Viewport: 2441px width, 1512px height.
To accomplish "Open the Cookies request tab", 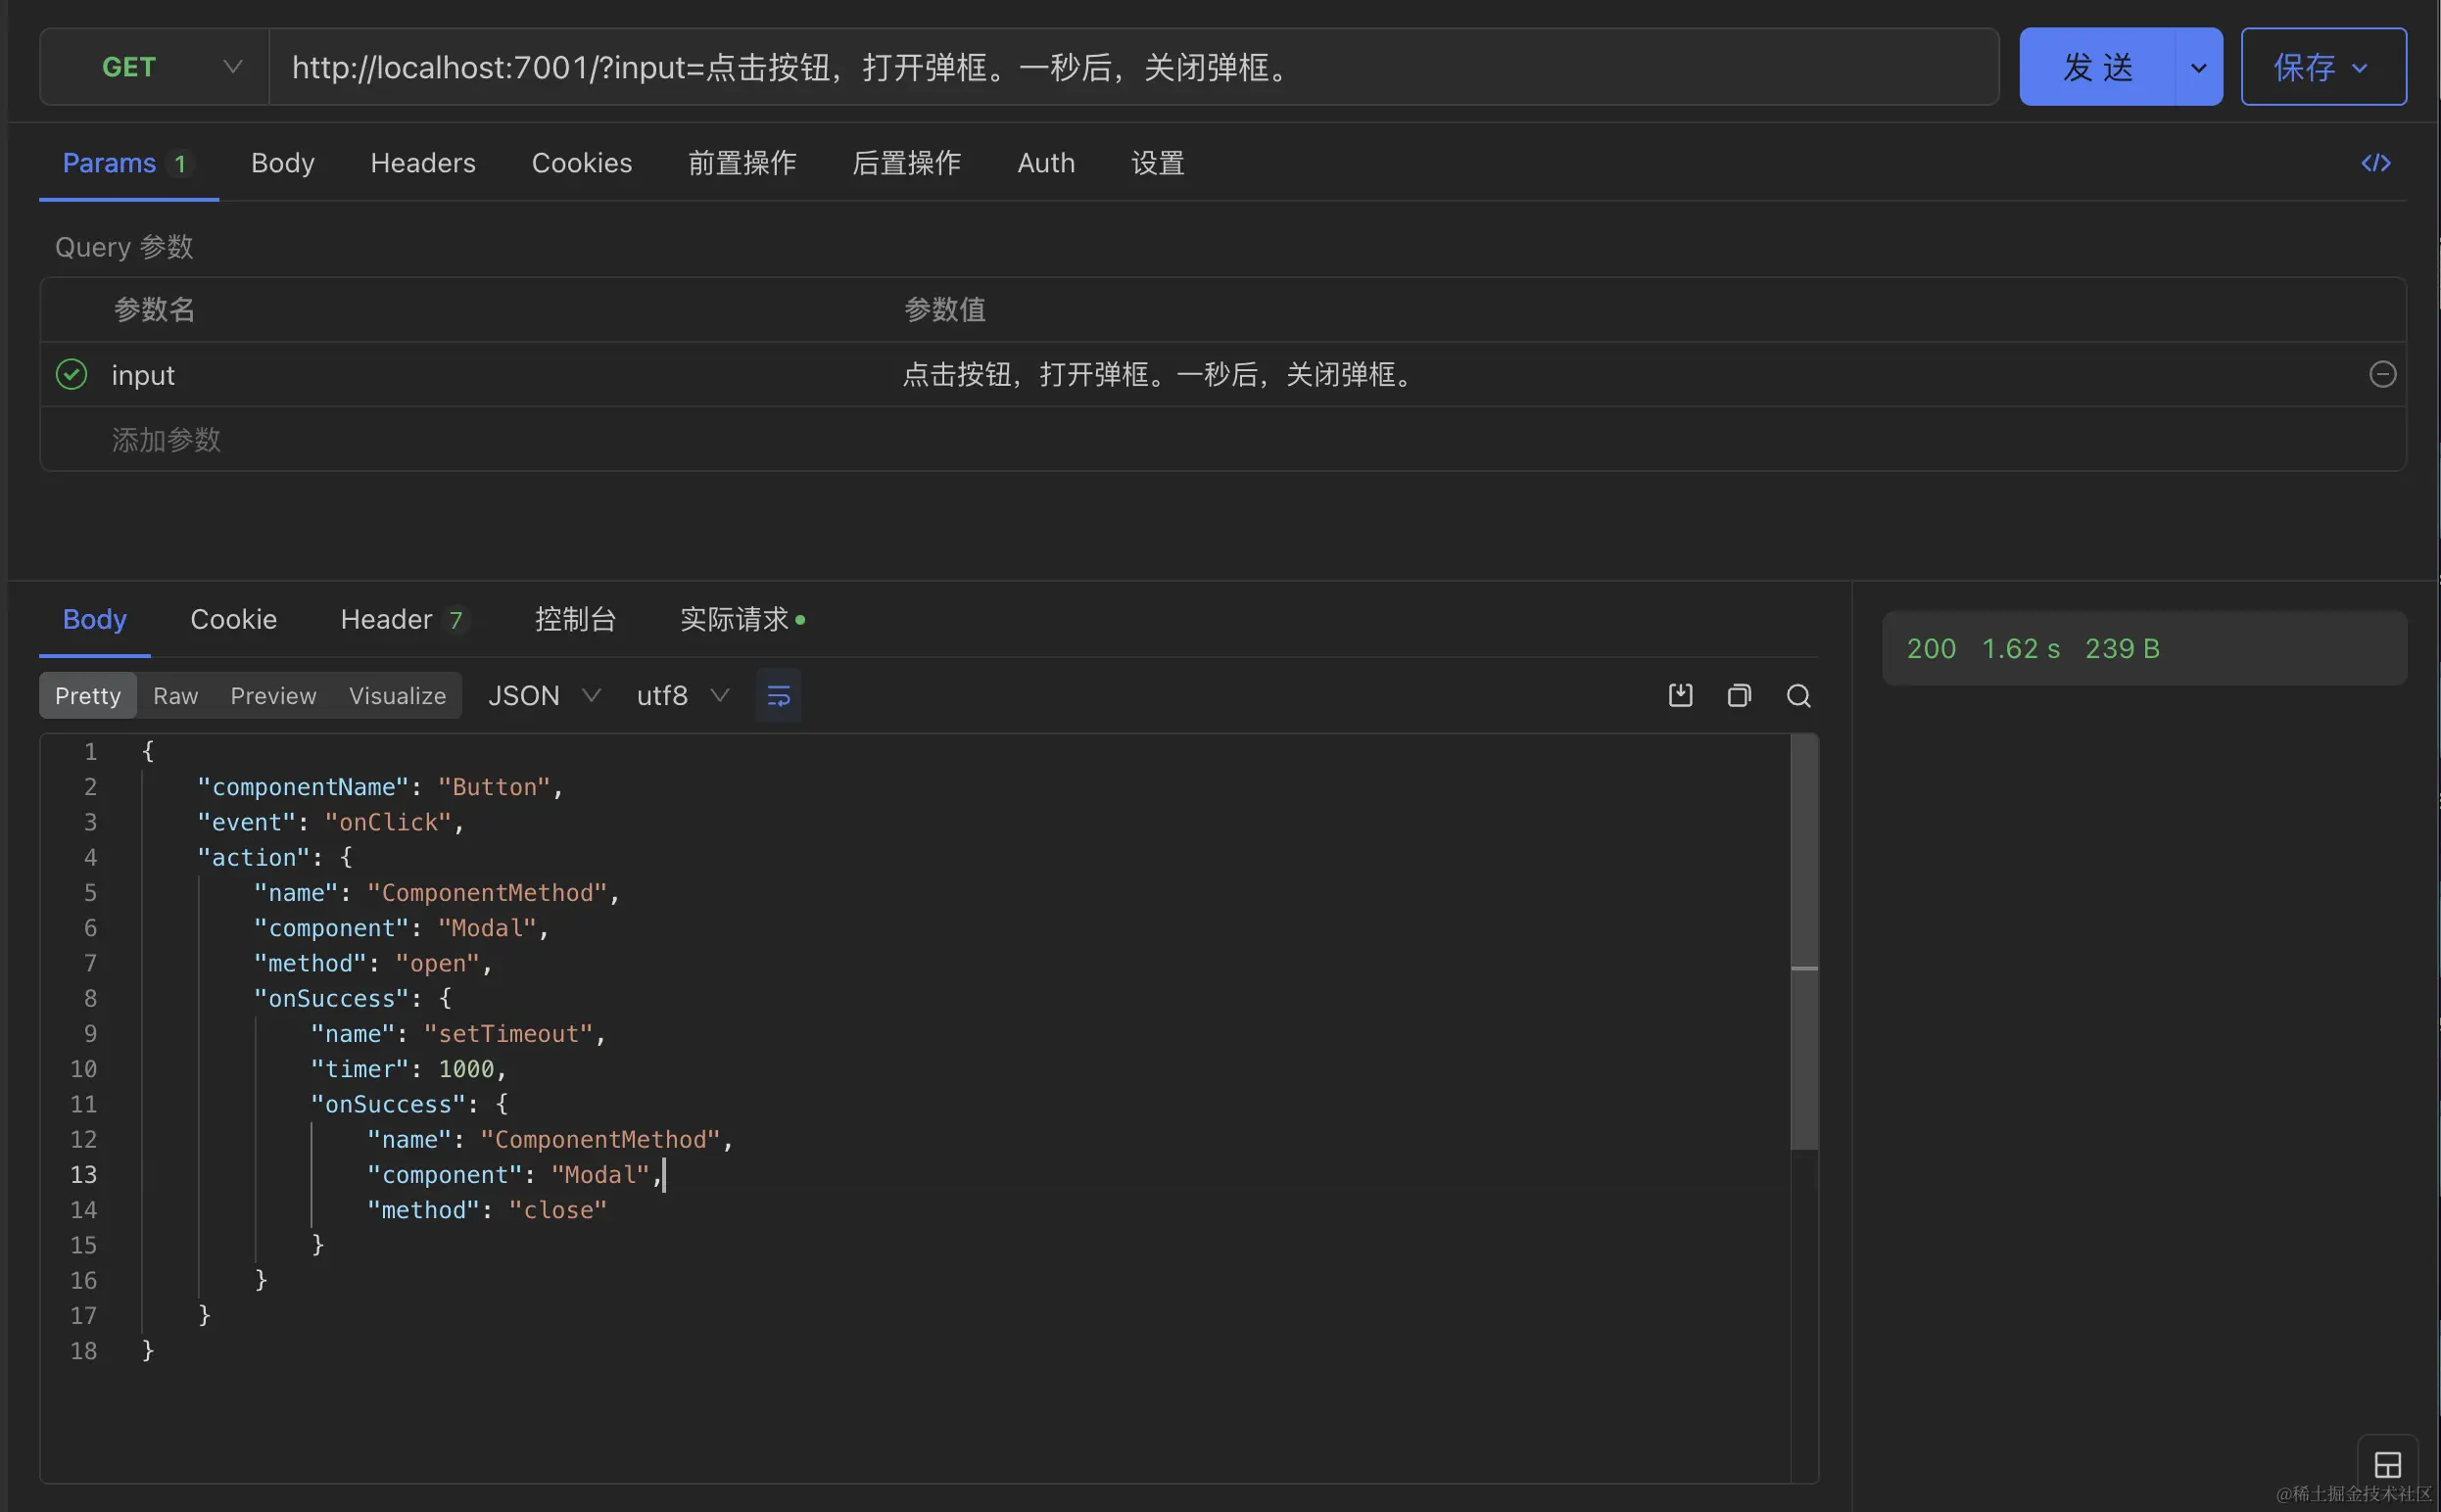I will pyautogui.click(x=581, y=163).
